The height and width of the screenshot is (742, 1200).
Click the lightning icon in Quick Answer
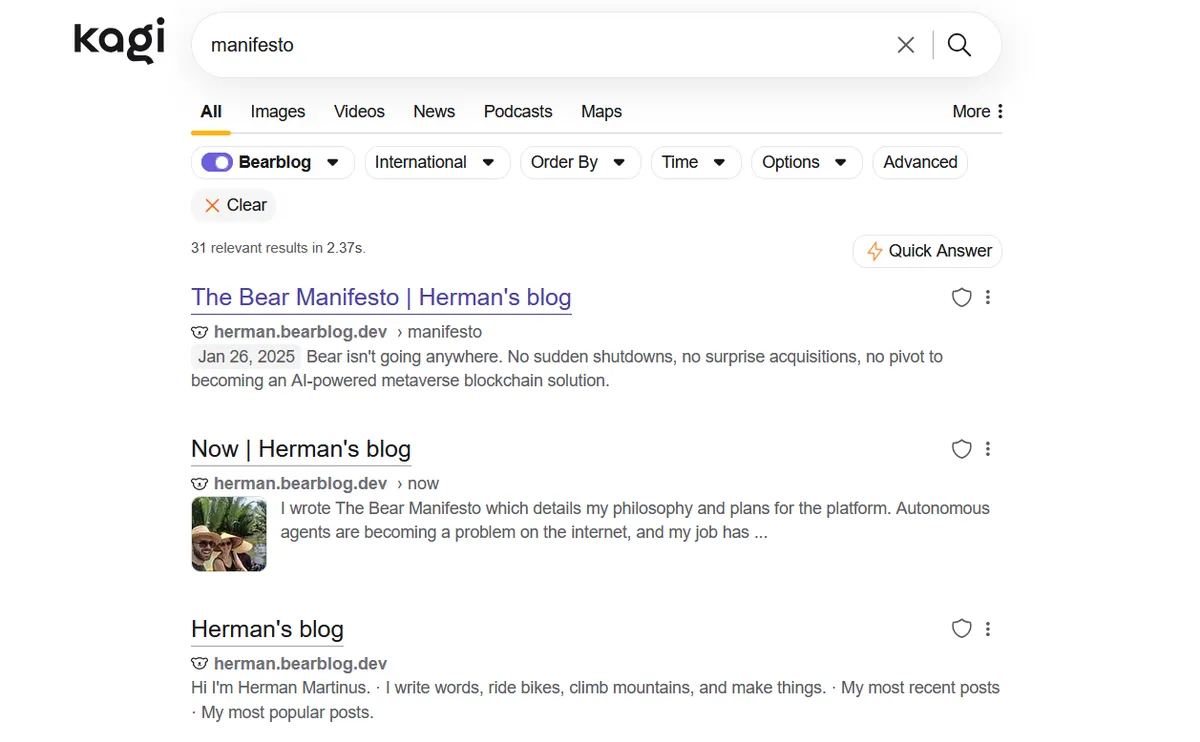click(874, 251)
